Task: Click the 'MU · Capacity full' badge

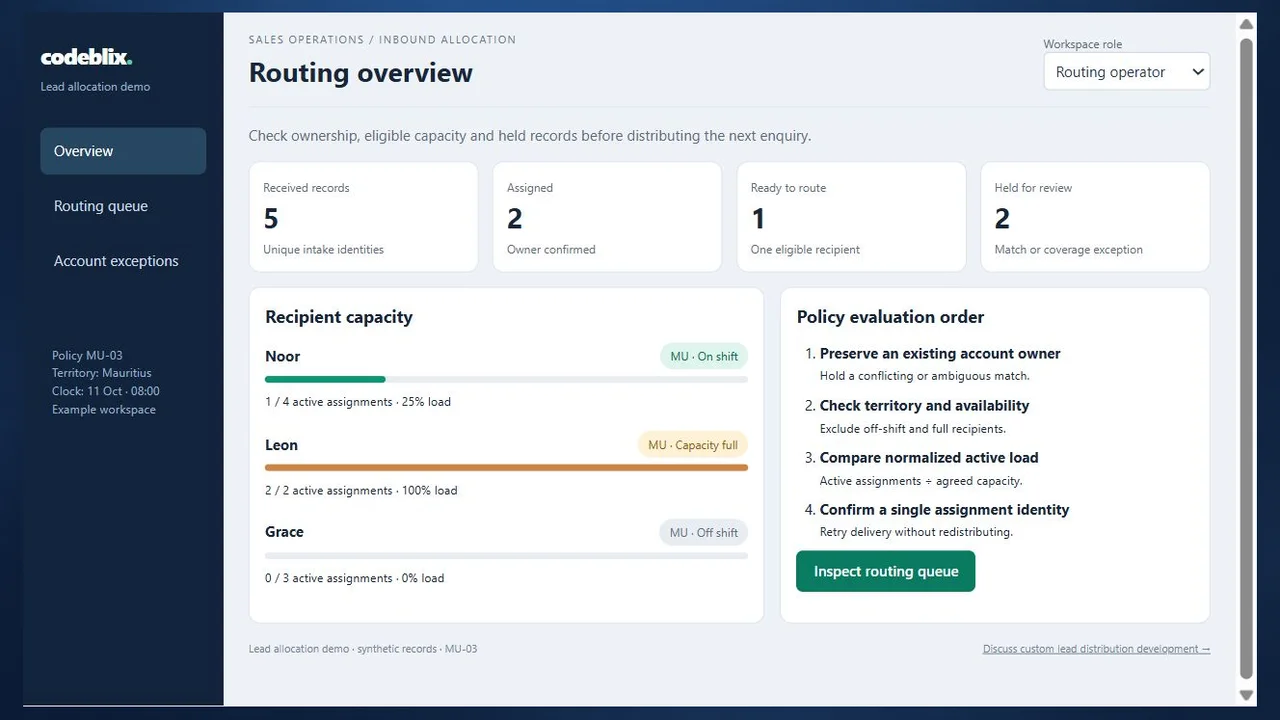Action: (693, 445)
